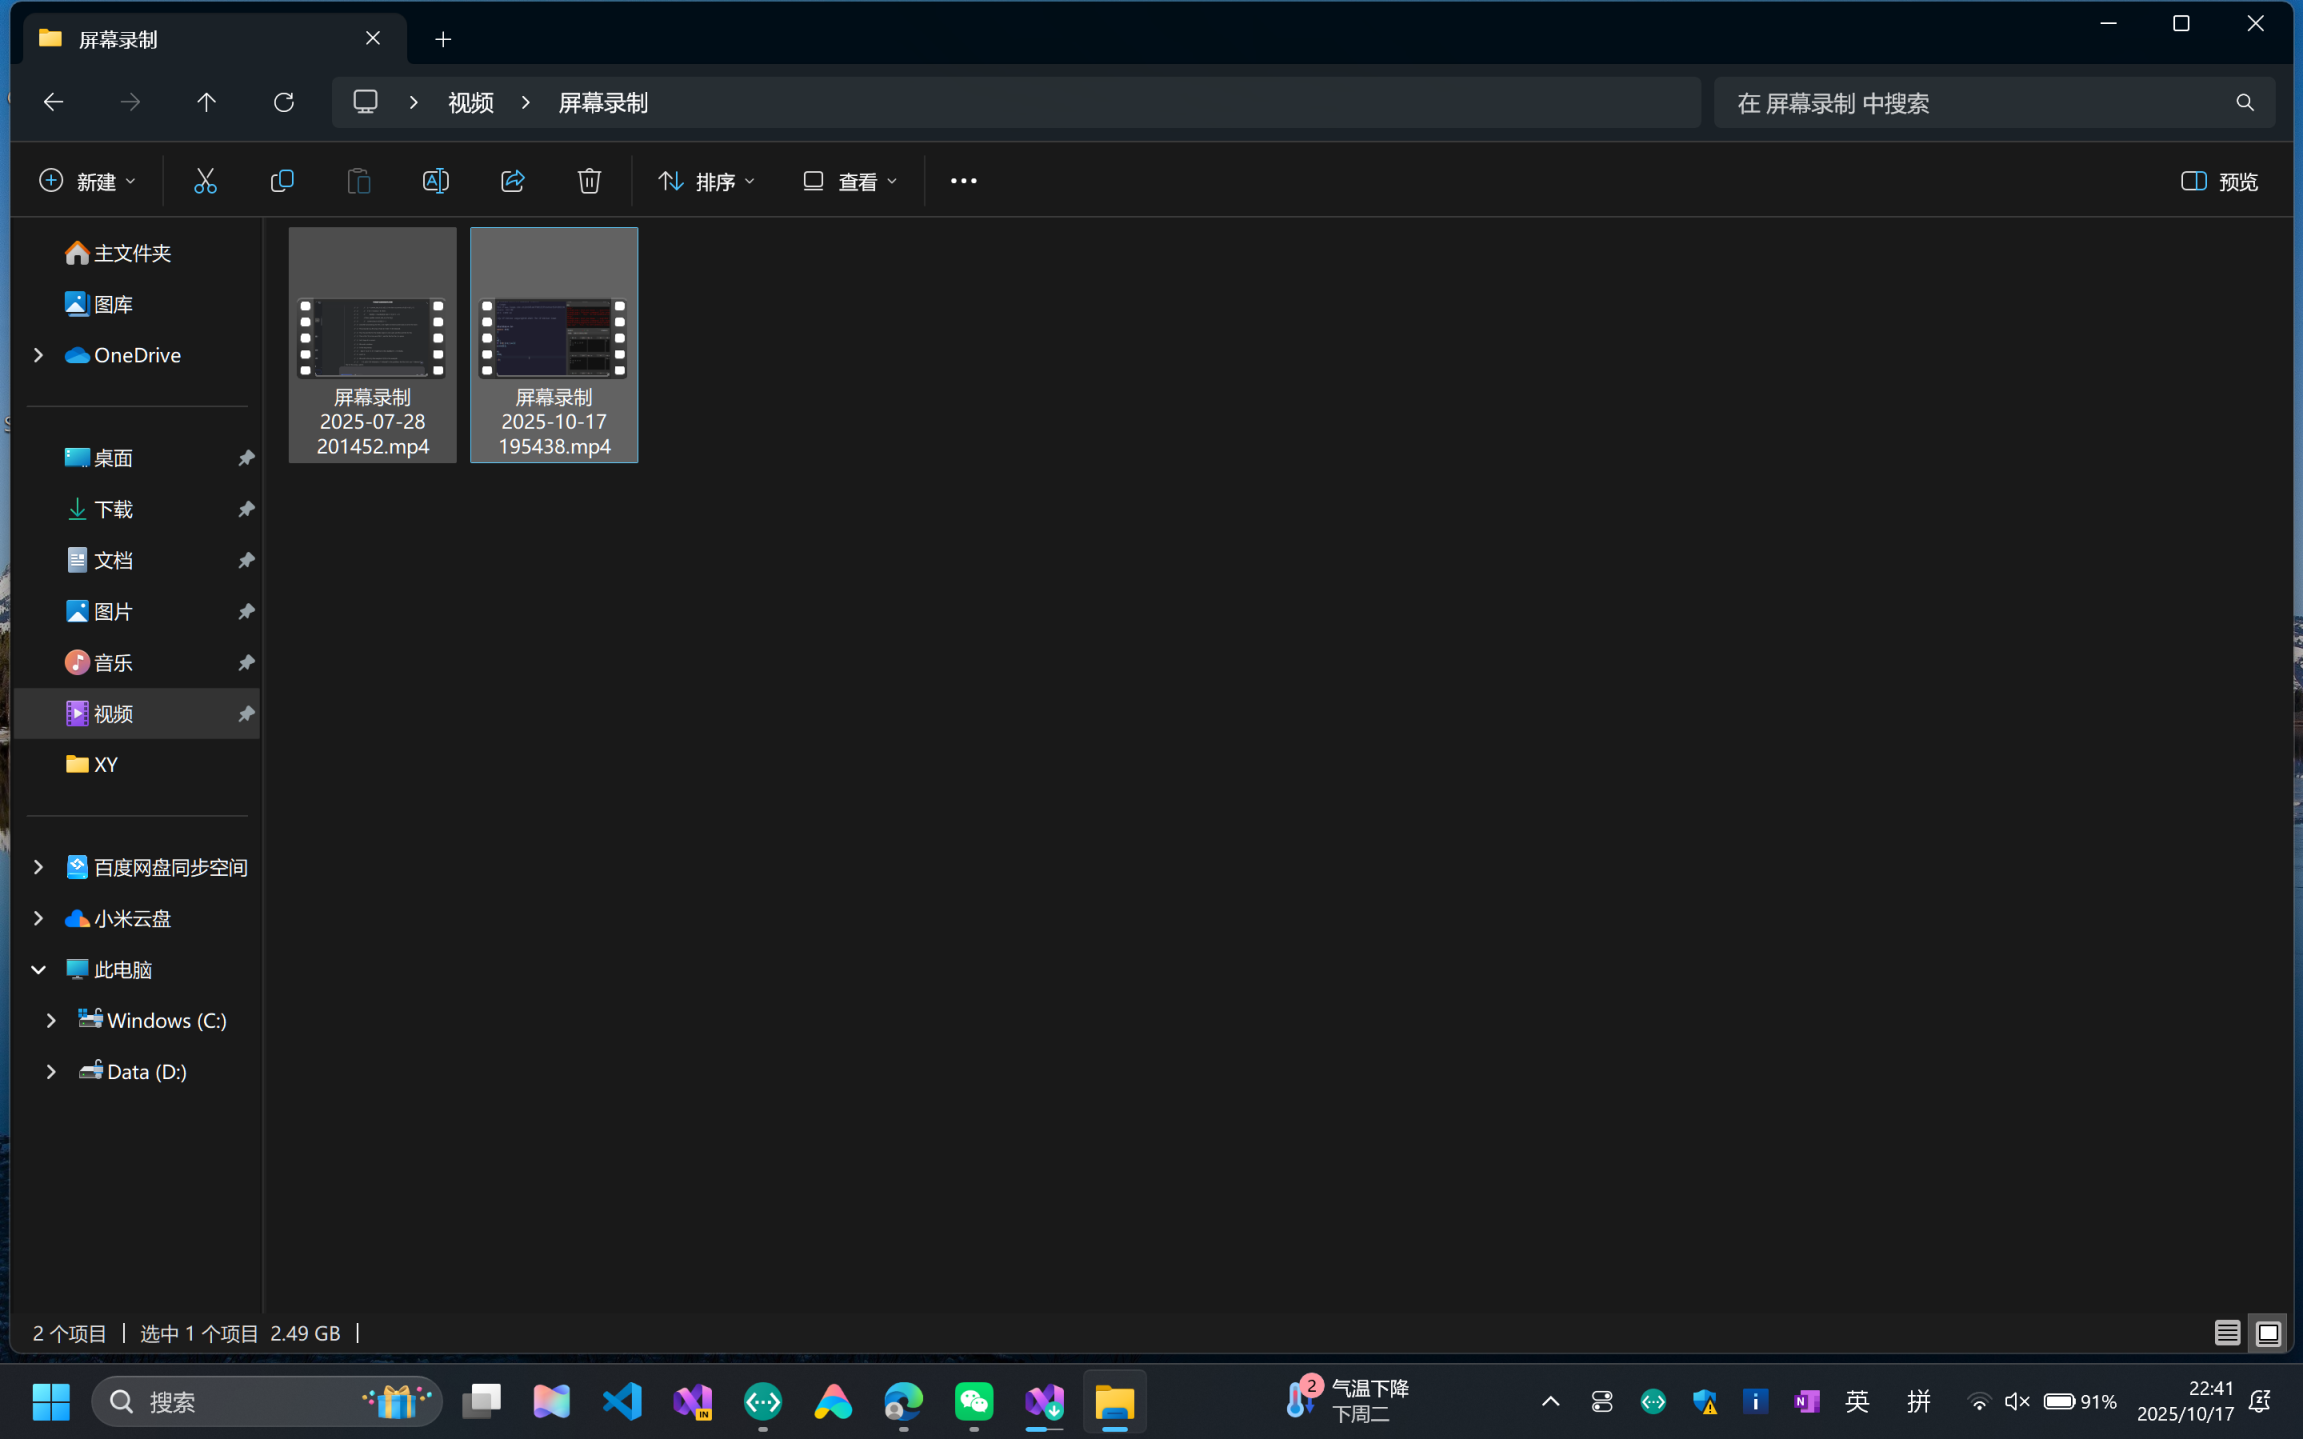Open the See more ellipsis menu
2303x1439 pixels.
[963, 181]
